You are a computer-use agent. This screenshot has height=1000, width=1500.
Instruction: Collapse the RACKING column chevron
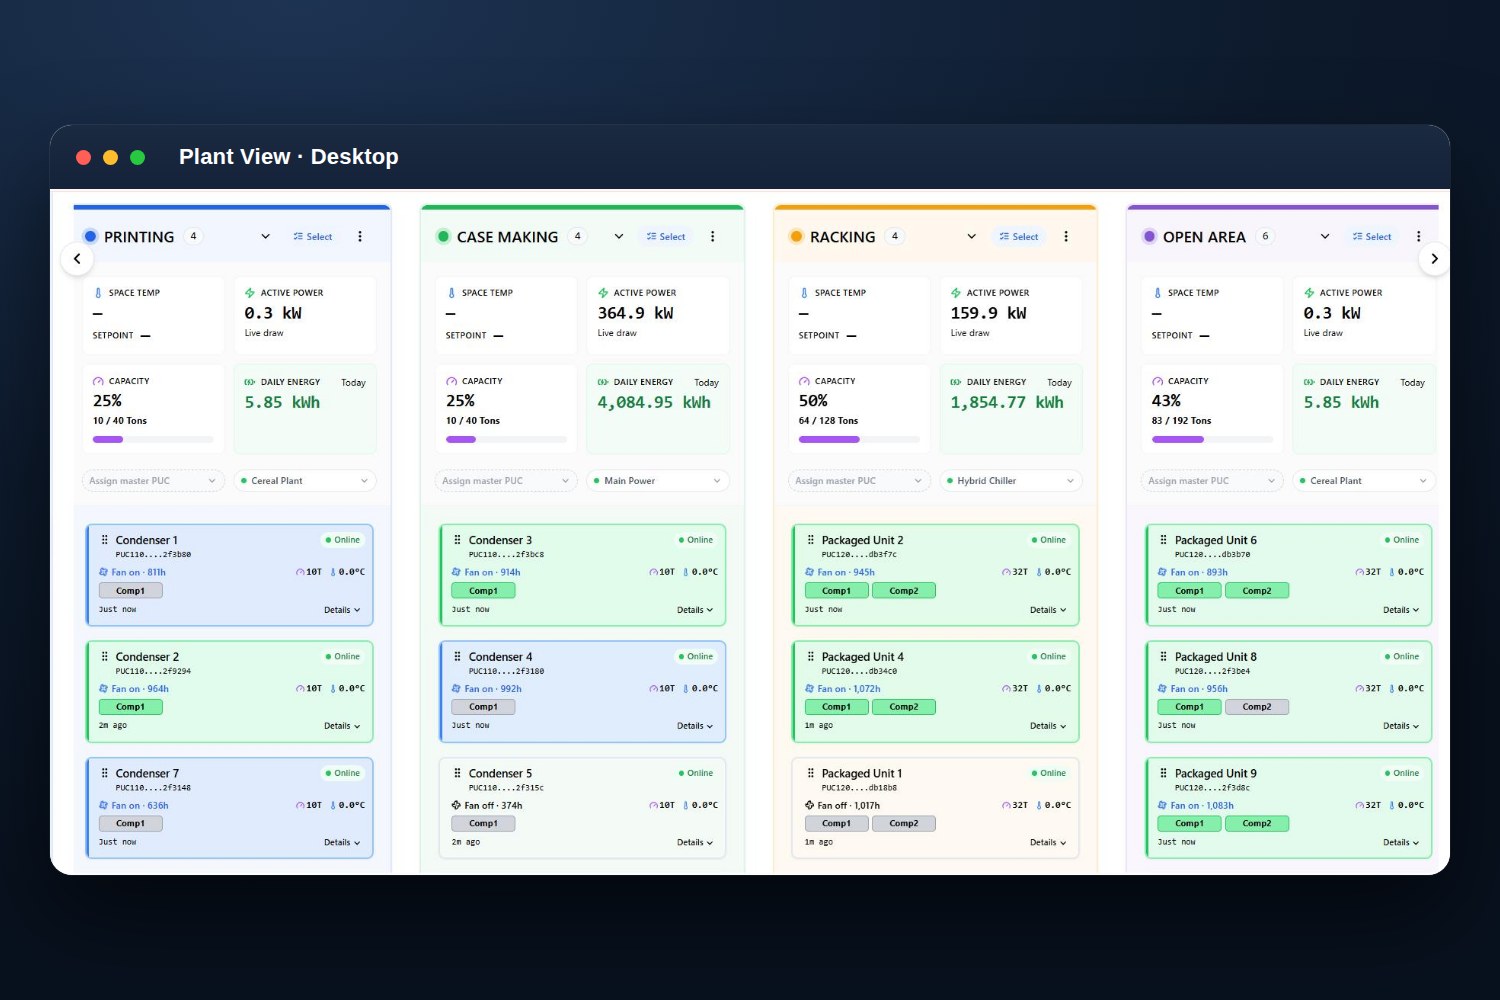pos(971,237)
